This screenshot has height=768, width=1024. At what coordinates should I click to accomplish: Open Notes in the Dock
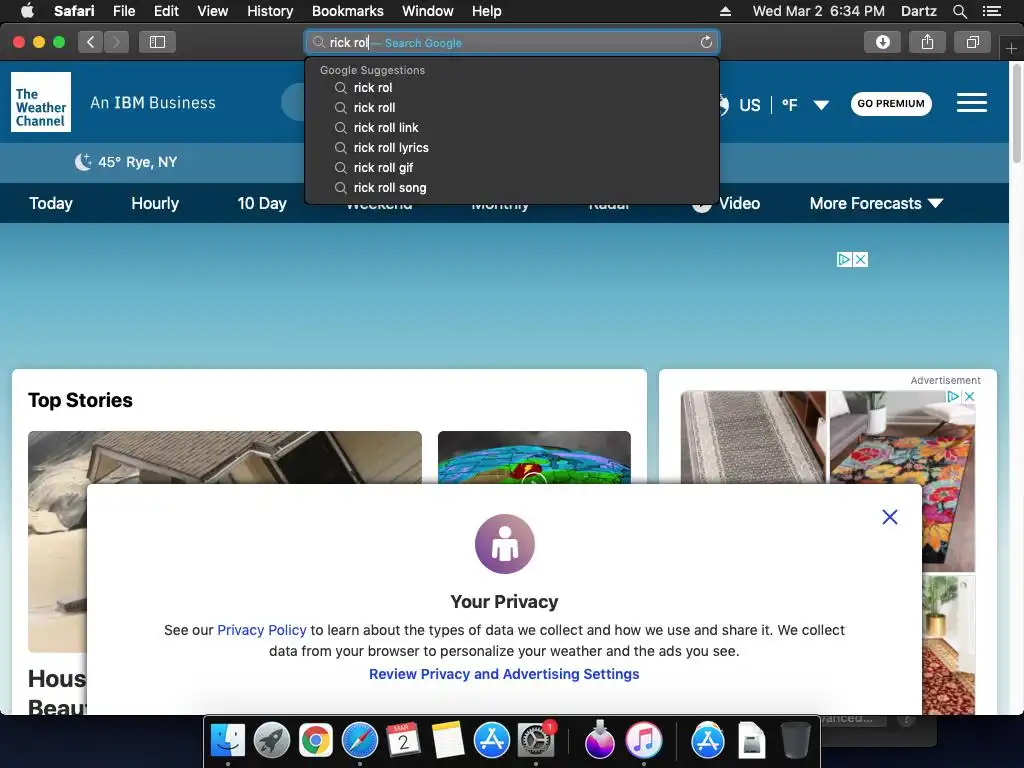click(x=447, y=741)
